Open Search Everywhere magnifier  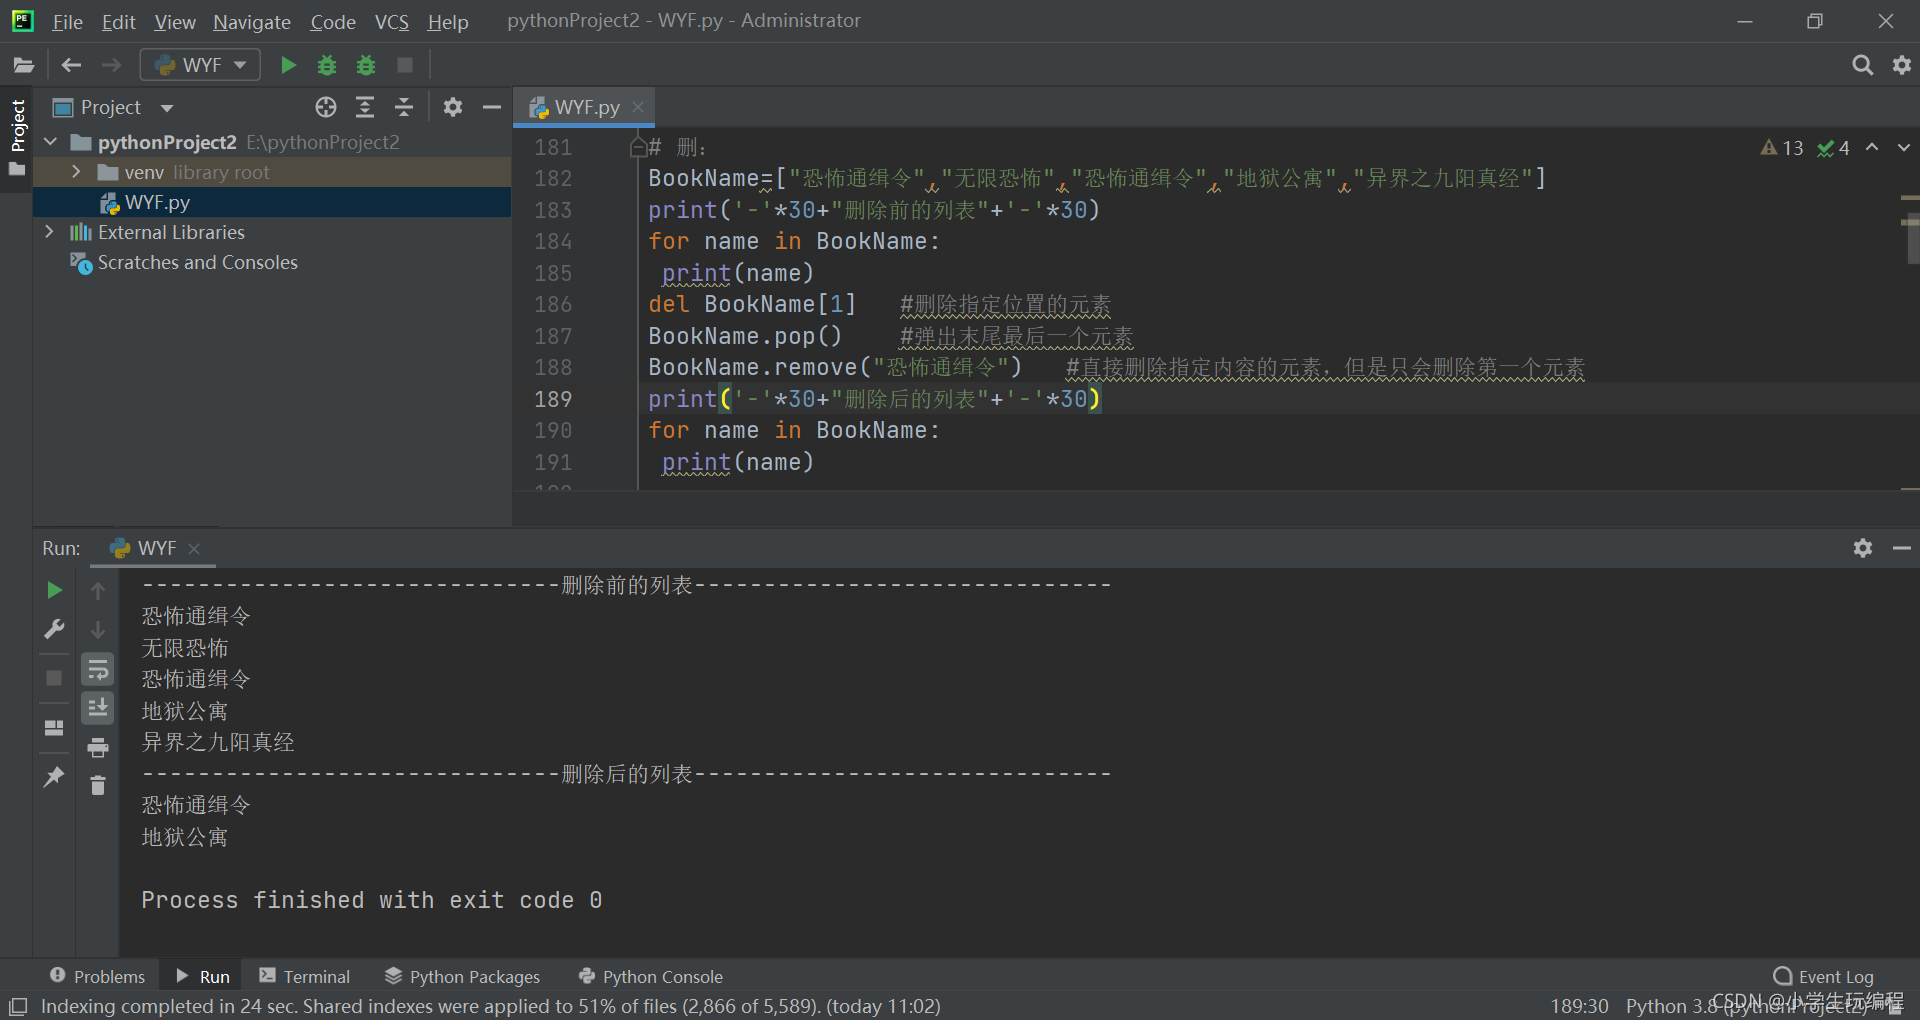[x=1862, y=65]
